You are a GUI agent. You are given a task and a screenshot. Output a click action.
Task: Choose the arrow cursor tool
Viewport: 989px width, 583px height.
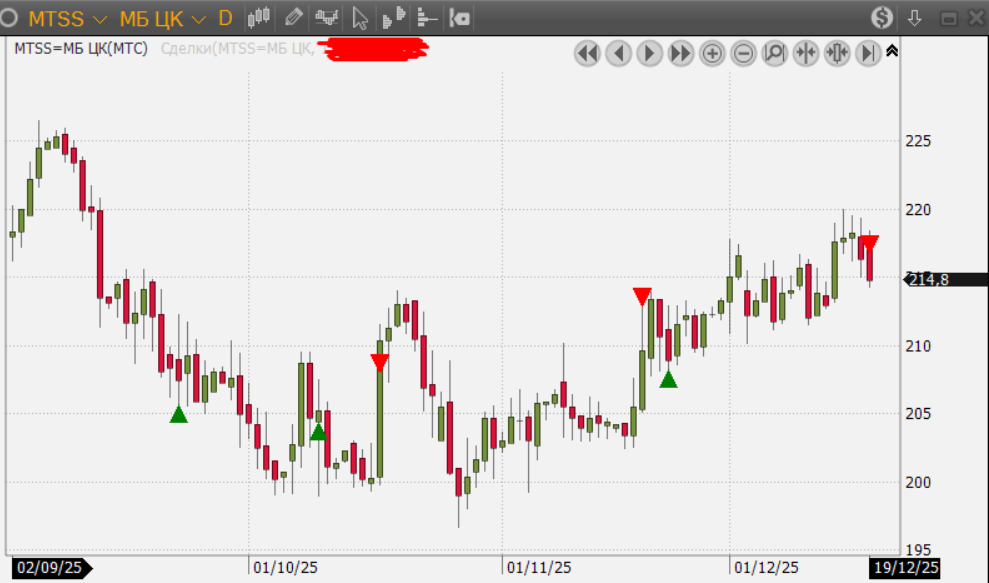coord(360,18)
